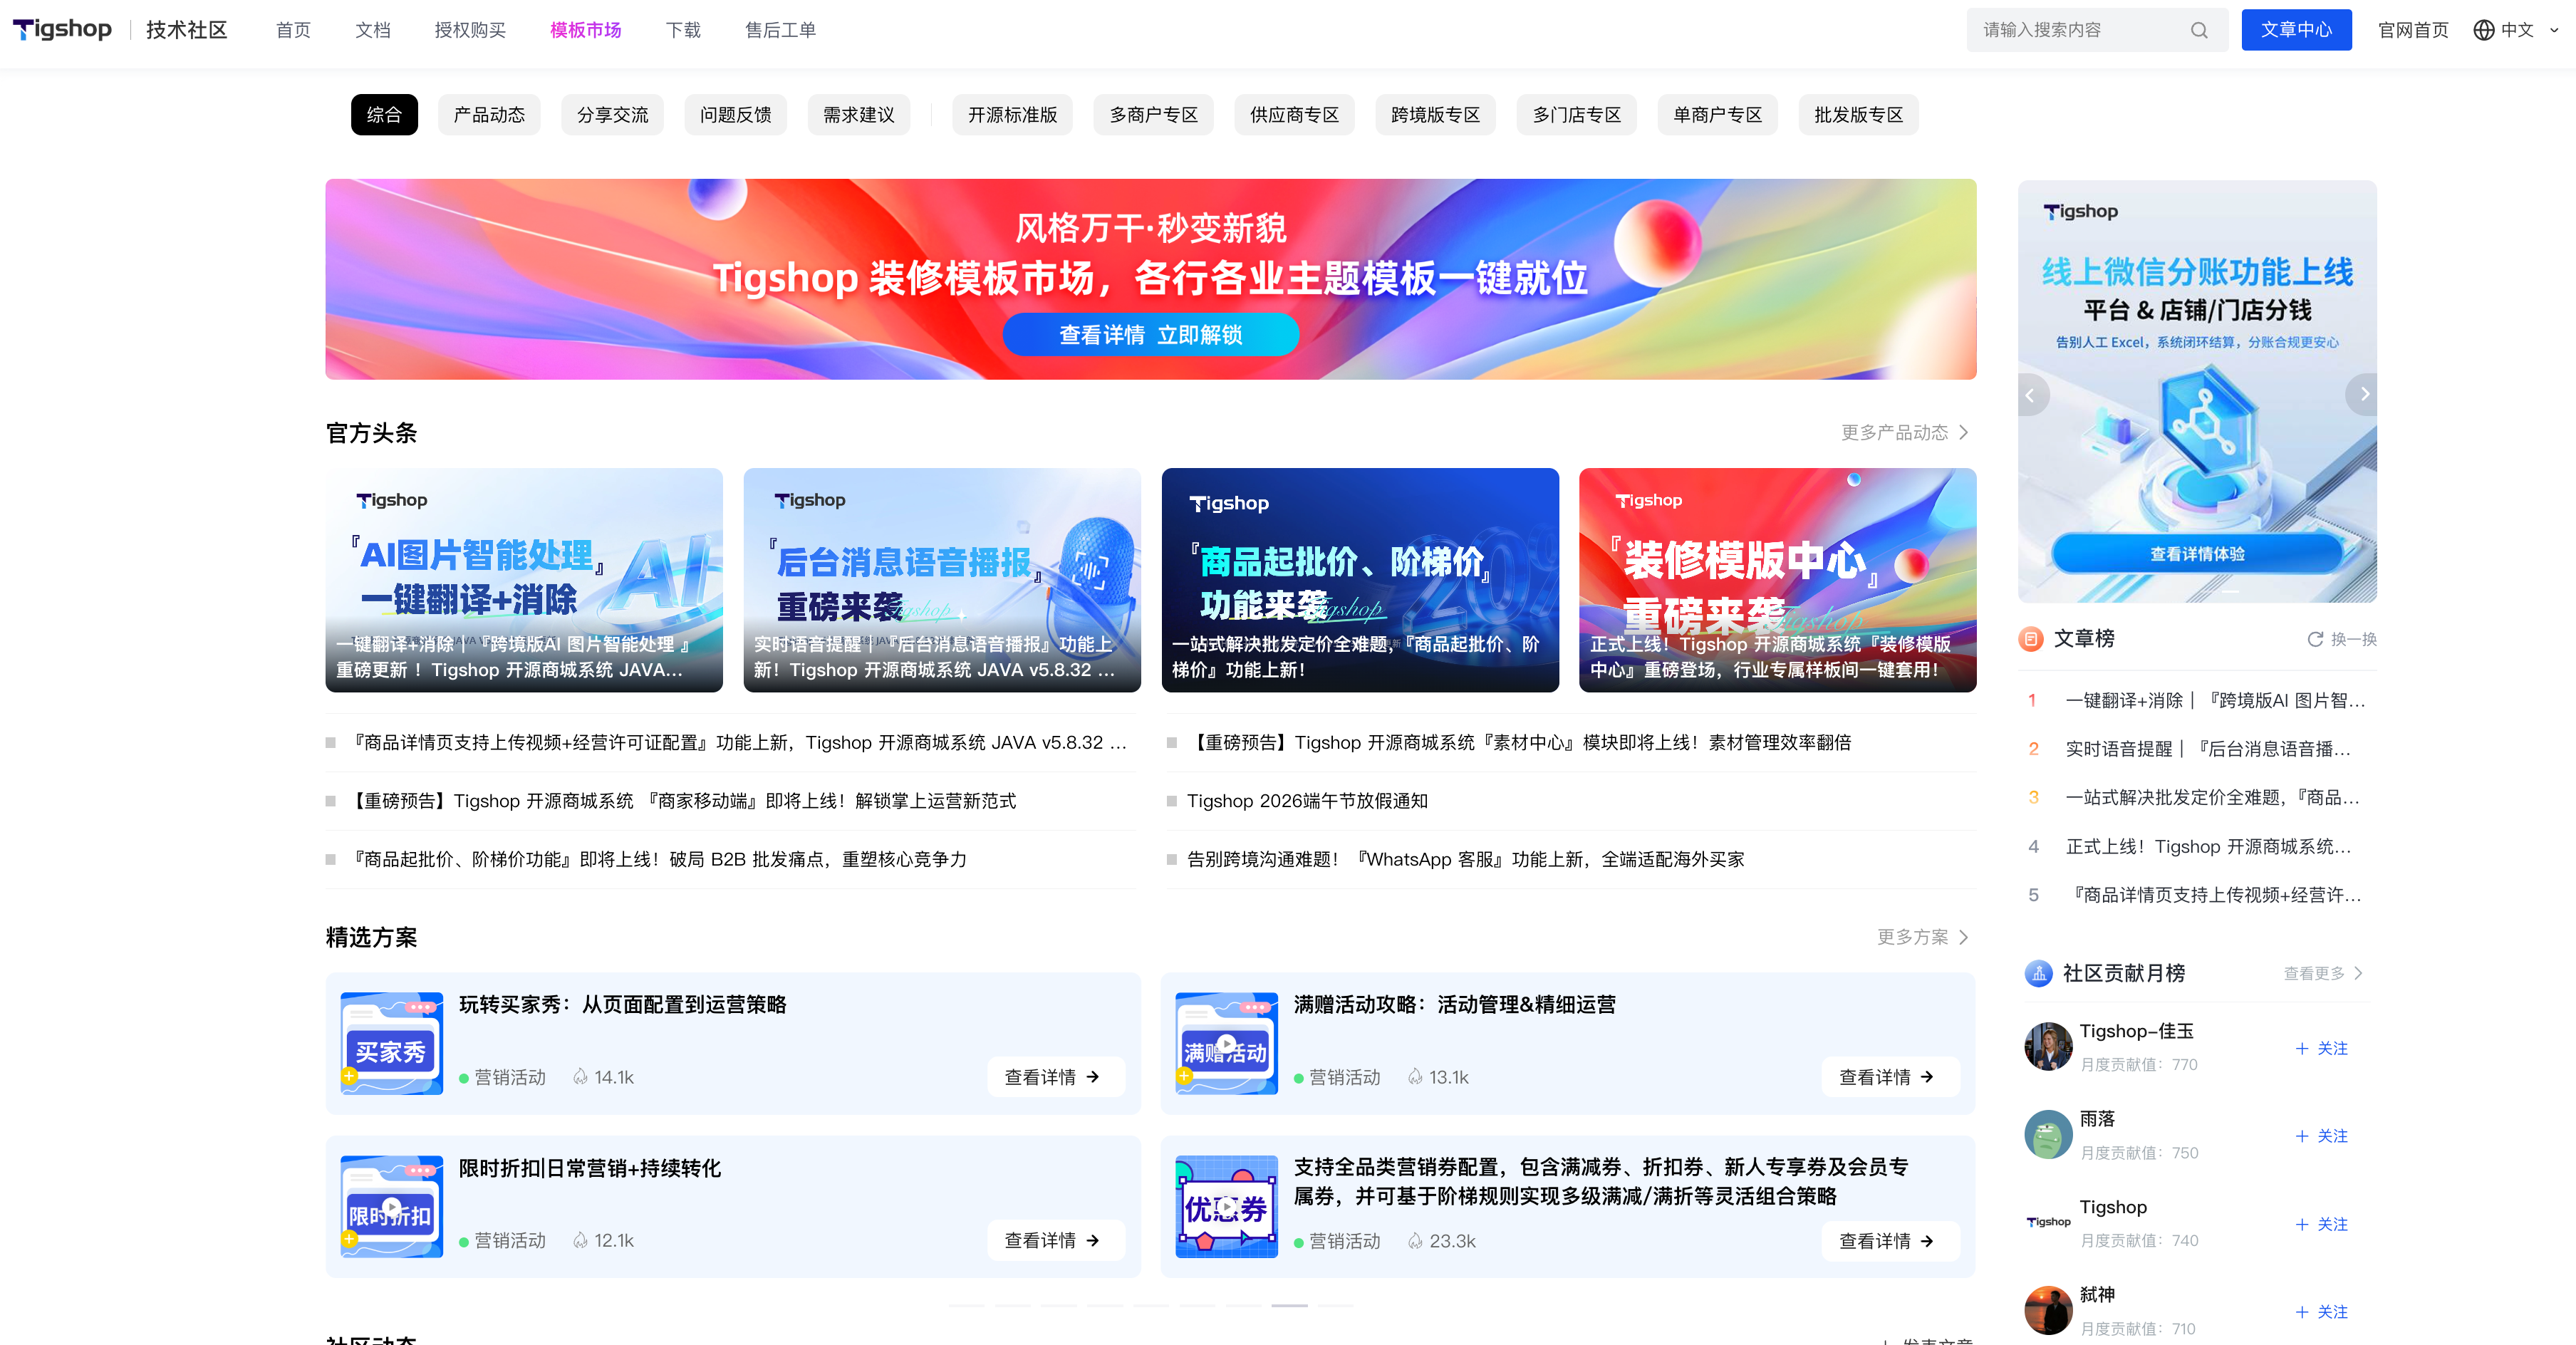
Task: Open 后台消息语音播报 headline card
Action: pos(942,580)
